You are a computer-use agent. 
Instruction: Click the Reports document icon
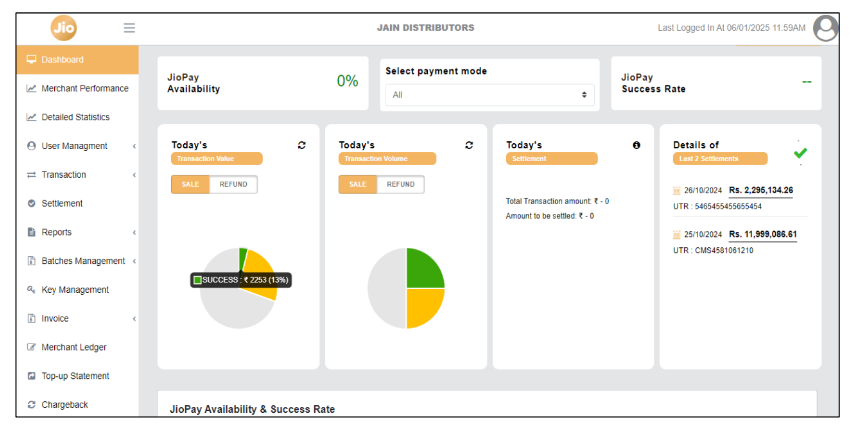pyautogui.click(x=31, y=232)
